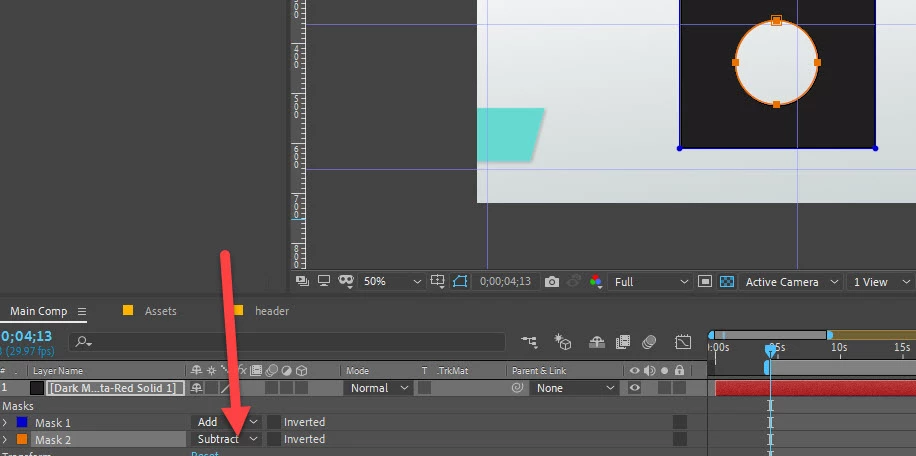Take a snapshot with the camera icon
Viewport: 916px width, 456px height.
click(x=551, y=282)
